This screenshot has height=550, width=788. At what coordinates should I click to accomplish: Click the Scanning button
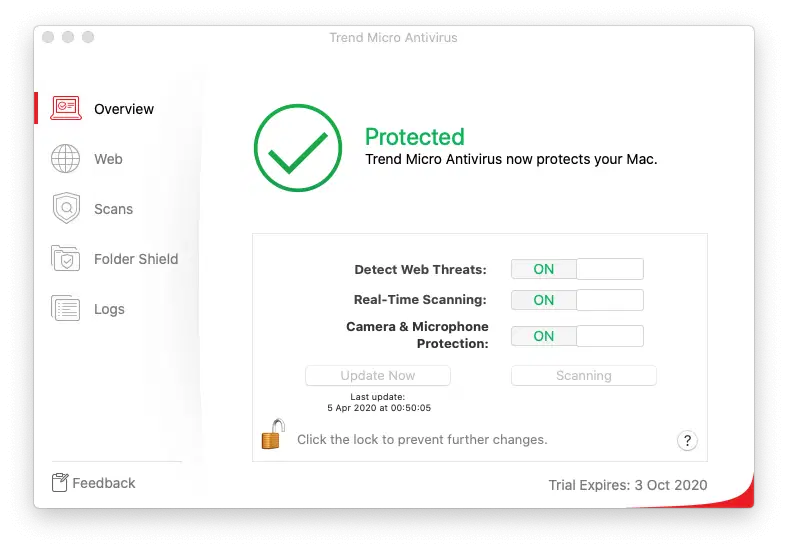(x=583, y=376)
